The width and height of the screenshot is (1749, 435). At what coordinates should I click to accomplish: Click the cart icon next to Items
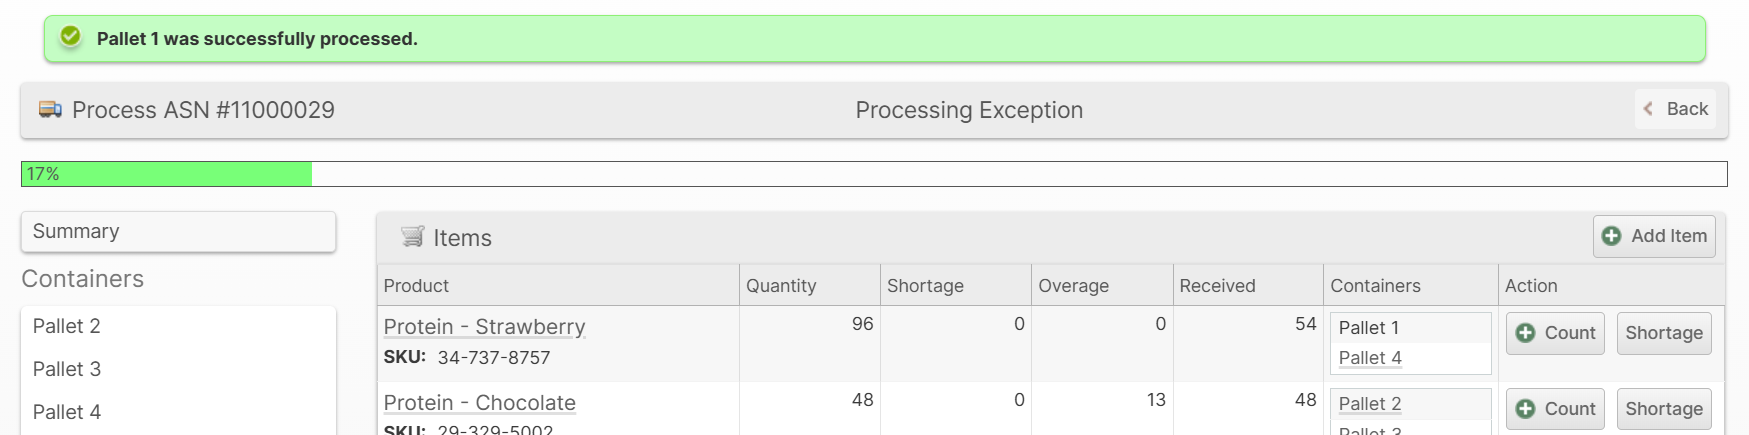412,237
